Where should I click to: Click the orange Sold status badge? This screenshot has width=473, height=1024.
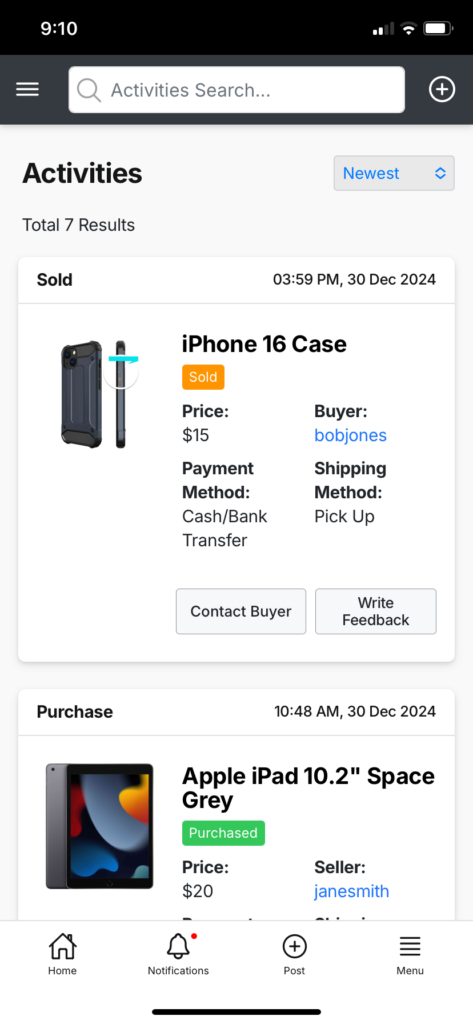point(203,377)
